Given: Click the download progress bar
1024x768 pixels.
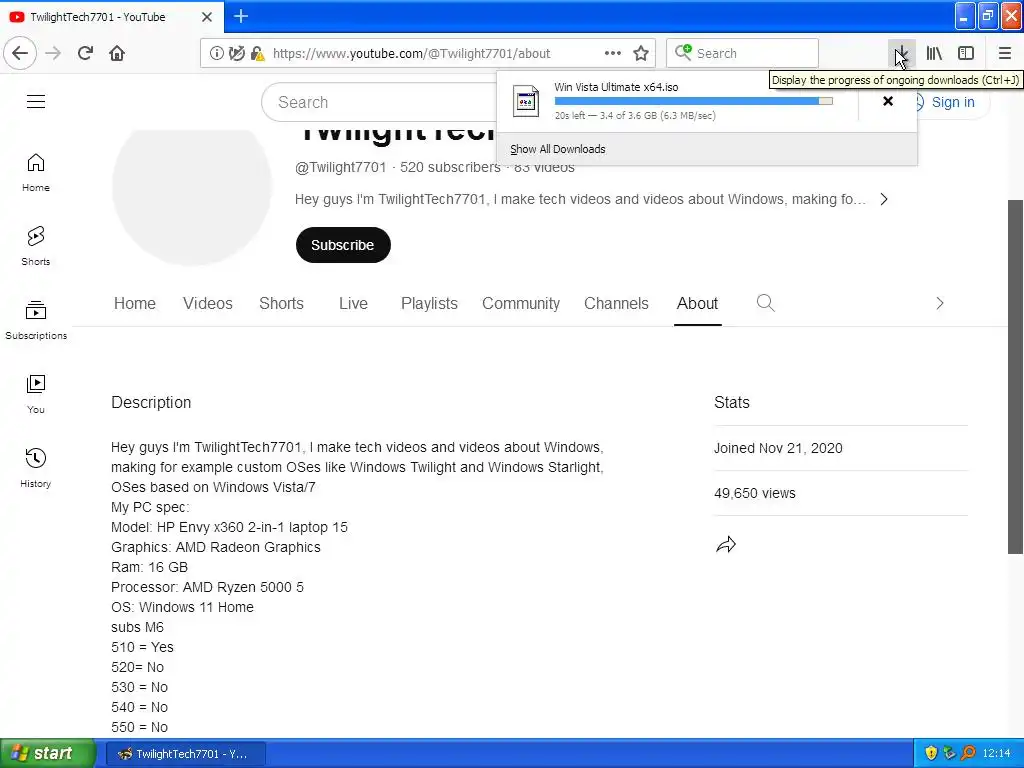Looking at the screenshot, I should pos(694,101).
